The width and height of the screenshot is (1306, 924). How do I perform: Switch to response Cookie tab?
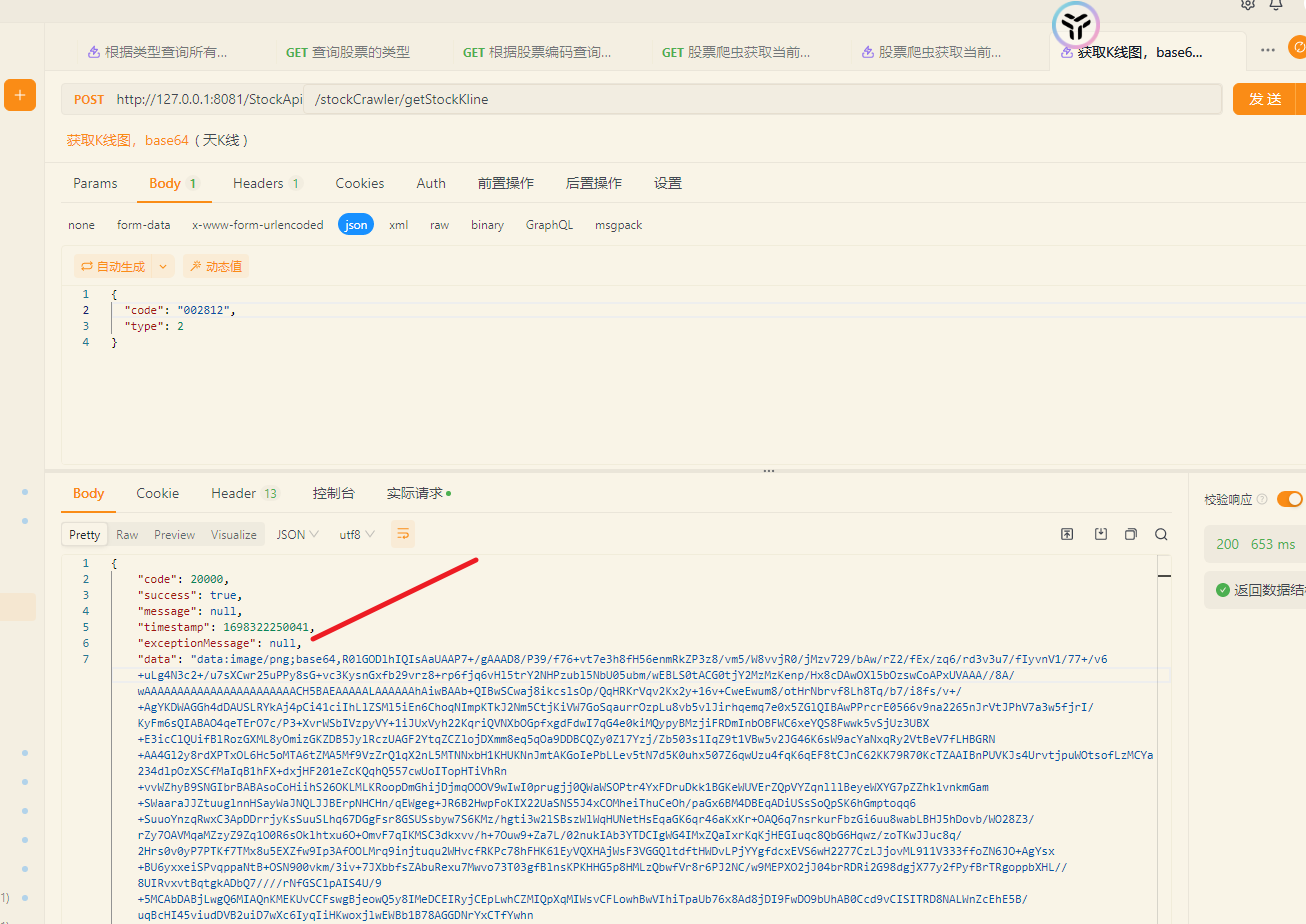158,493
